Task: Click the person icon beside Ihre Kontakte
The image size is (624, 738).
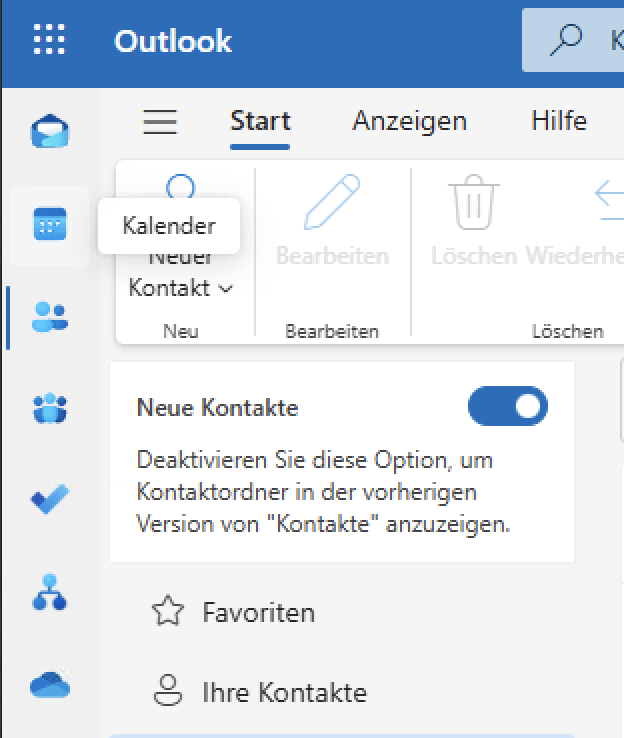Action: click(x=168, y=690)
